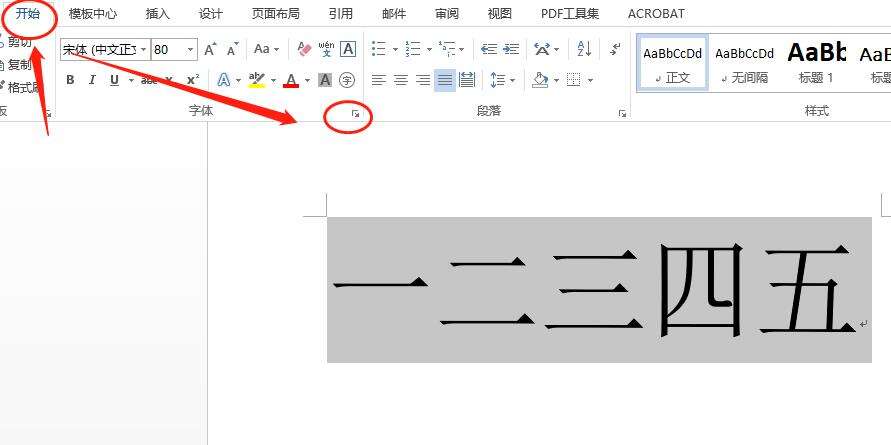The width and height of the screenshot is (891, 445).
Task: Open the Font dialog launcher
Action: tap(356, 114)
